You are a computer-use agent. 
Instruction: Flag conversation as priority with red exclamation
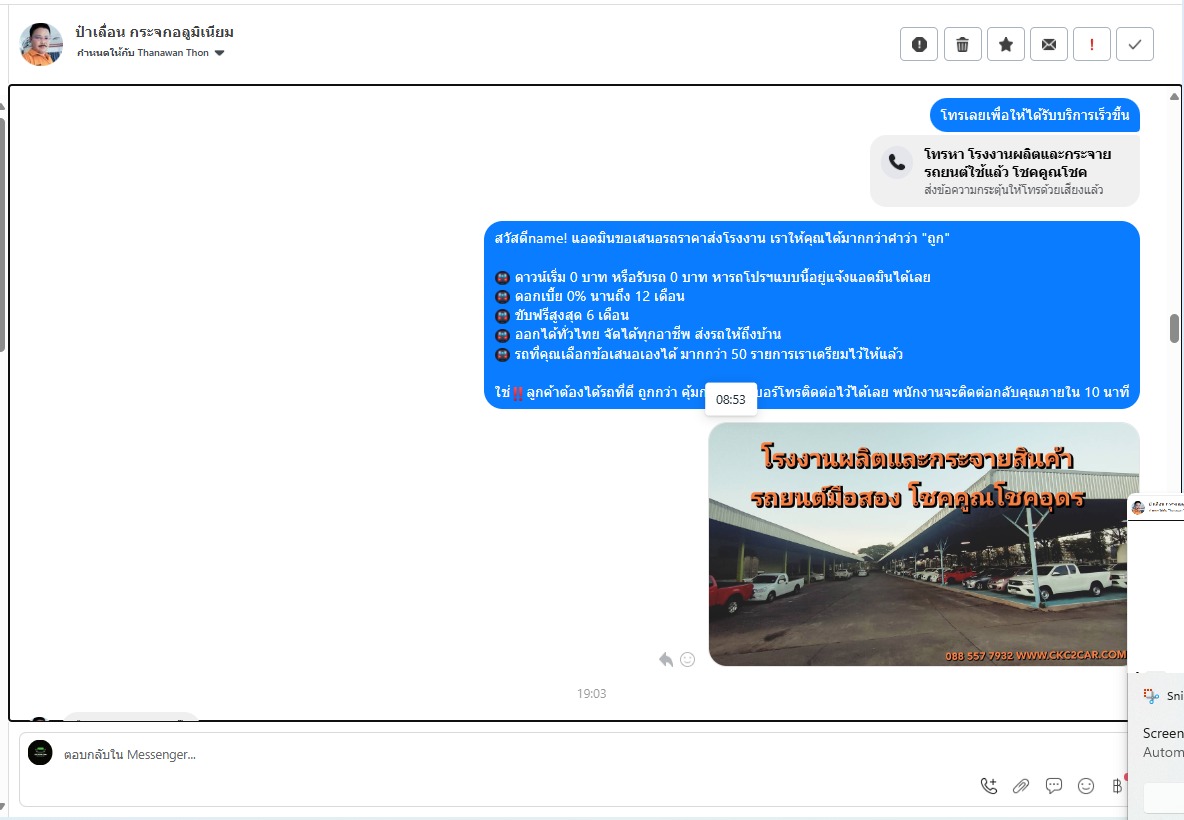click(1092, 44)
